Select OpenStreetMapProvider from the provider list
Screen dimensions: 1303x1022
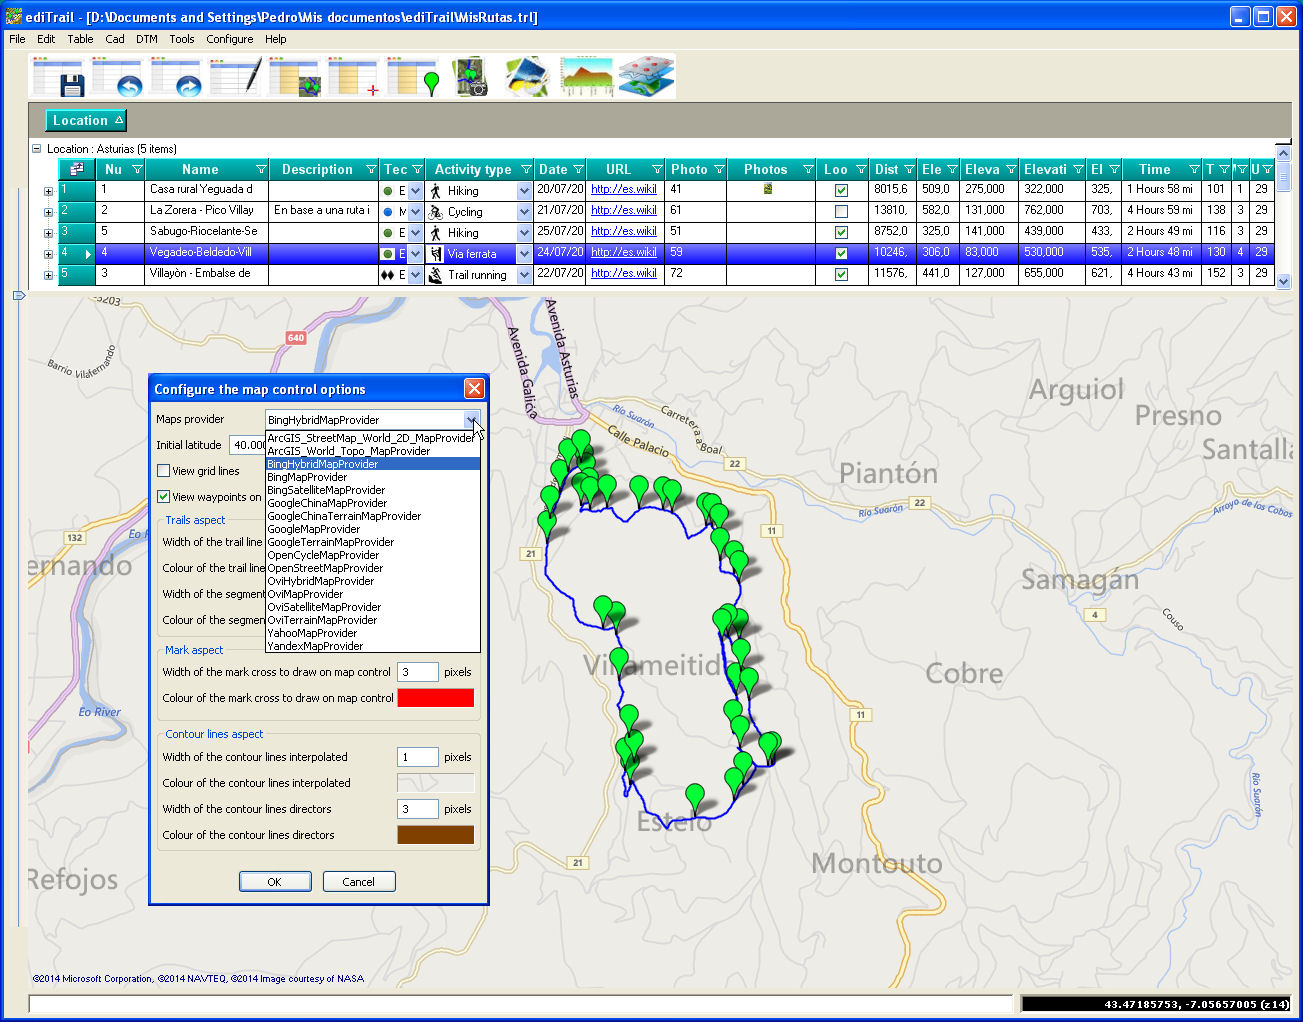[325, 568]
